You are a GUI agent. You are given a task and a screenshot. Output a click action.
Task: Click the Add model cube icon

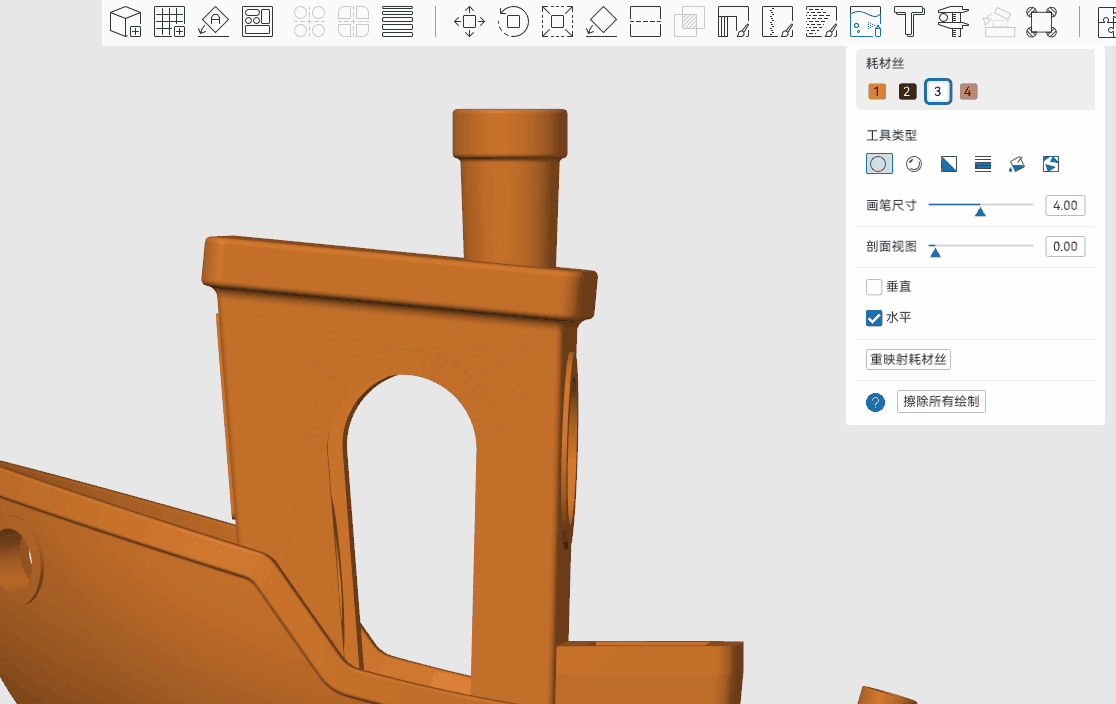(126, 21)
